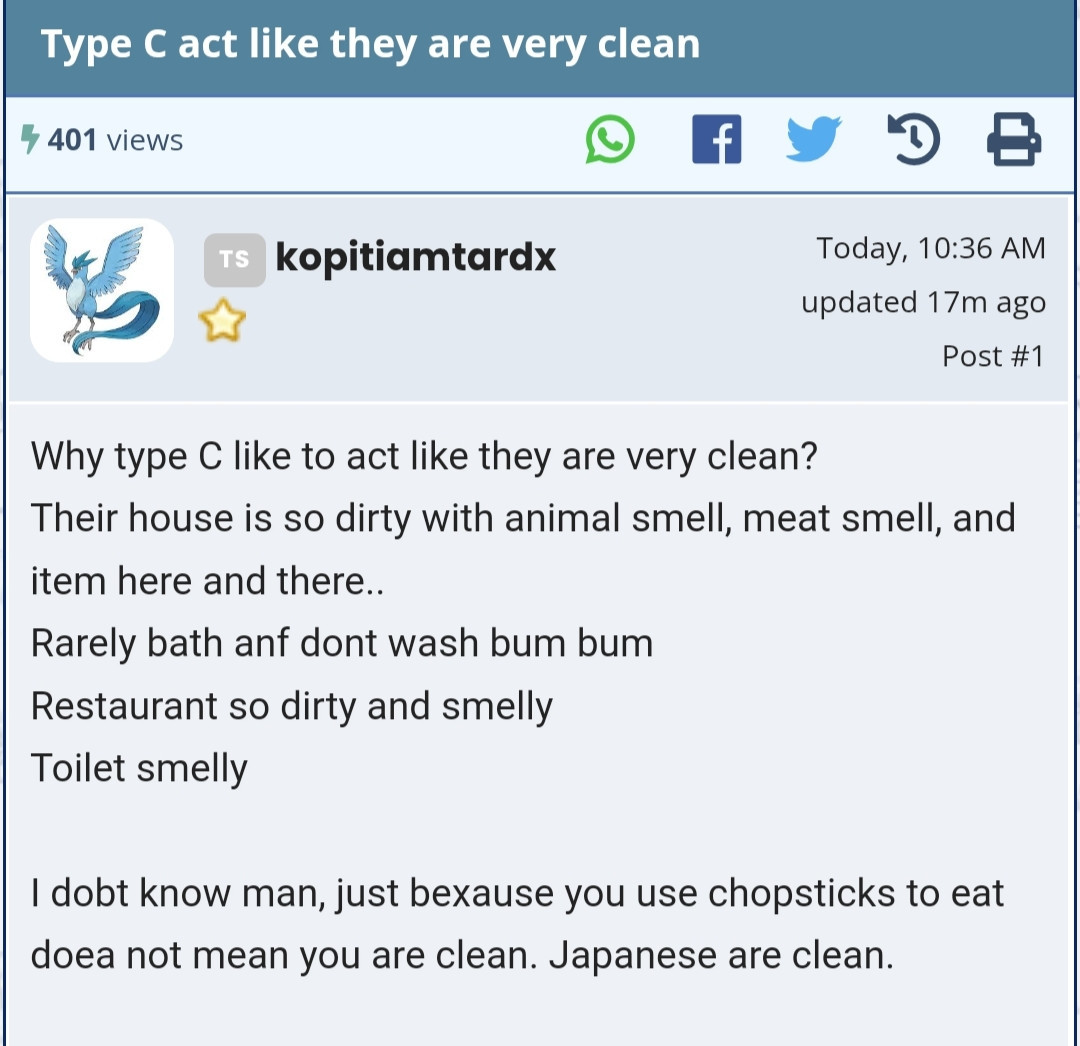1080x1046 pixels.
Task: Click the TS badge next to the username
Action: pos(235,258)
